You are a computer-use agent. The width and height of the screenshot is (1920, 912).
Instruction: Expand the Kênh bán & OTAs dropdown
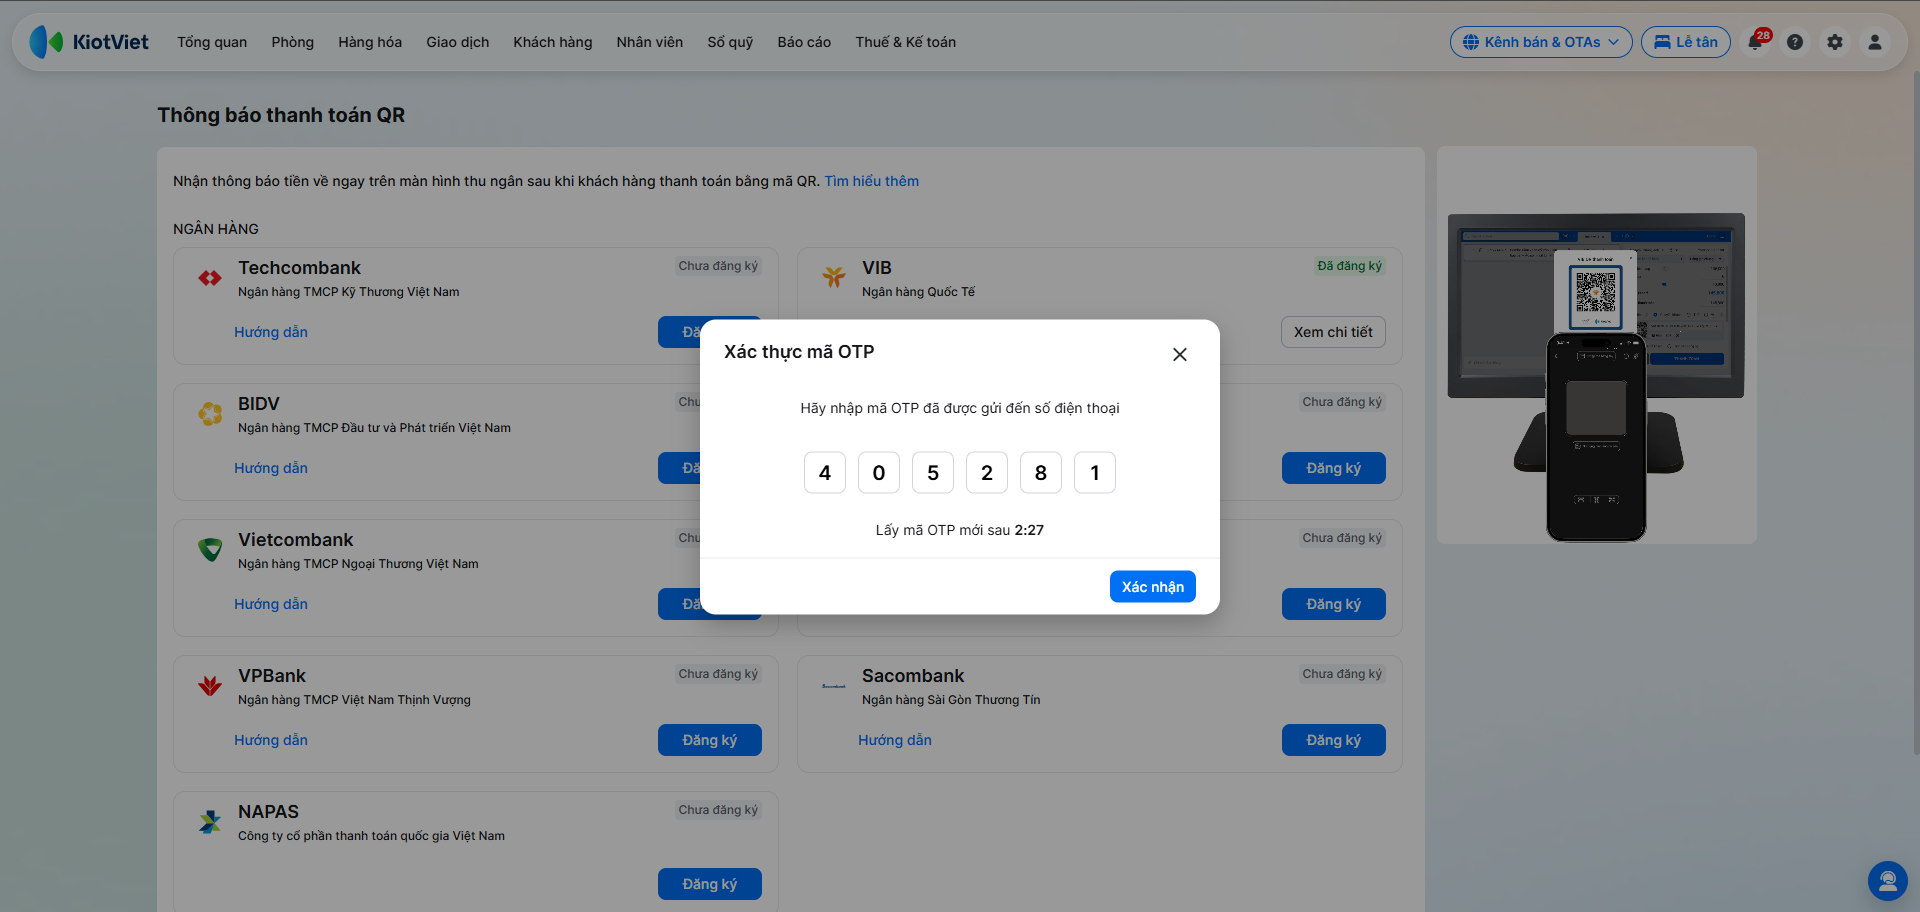[x=1541, y=42]
